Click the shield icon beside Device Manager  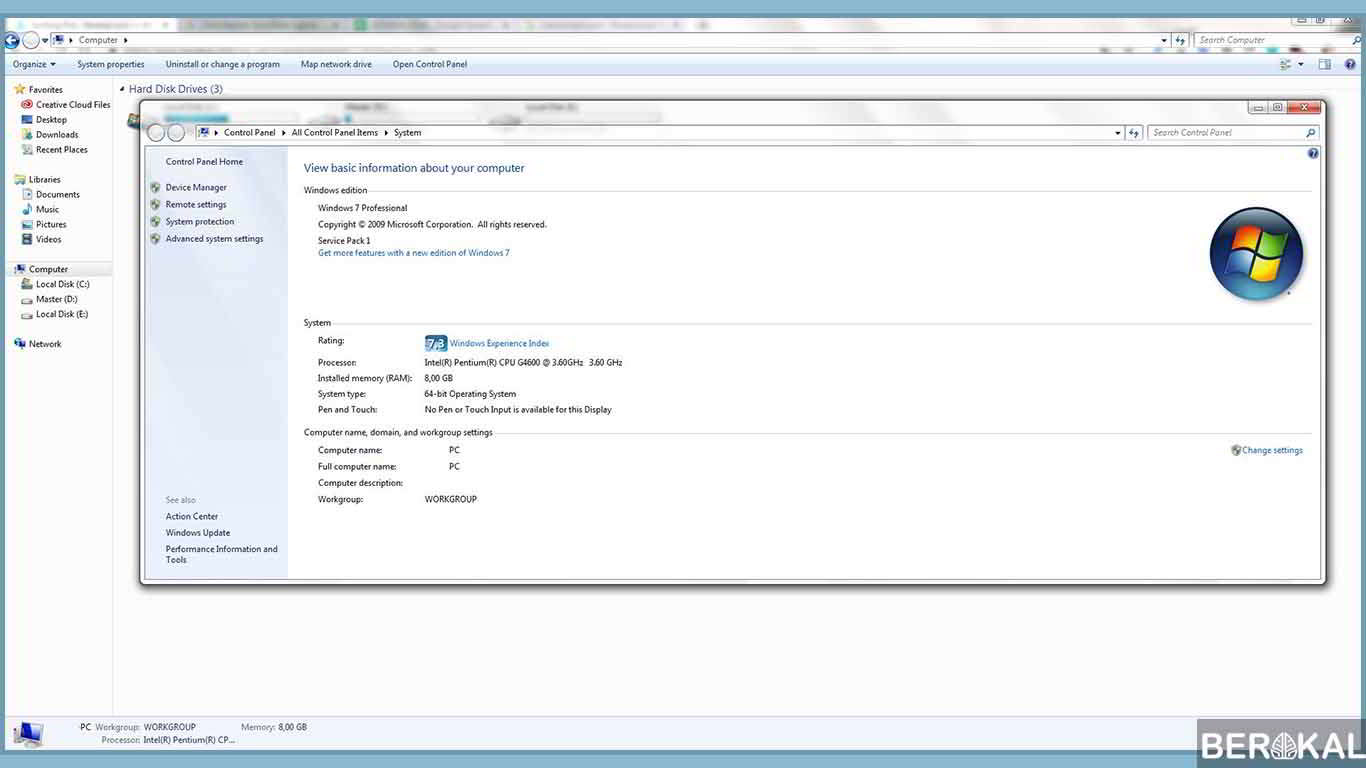click(x=155, y=187)
